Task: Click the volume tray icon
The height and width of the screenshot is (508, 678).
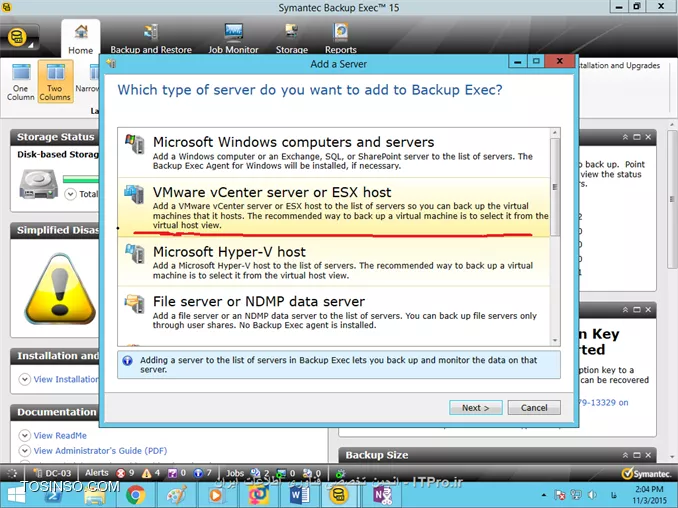Action: click(x=592, y=495)
